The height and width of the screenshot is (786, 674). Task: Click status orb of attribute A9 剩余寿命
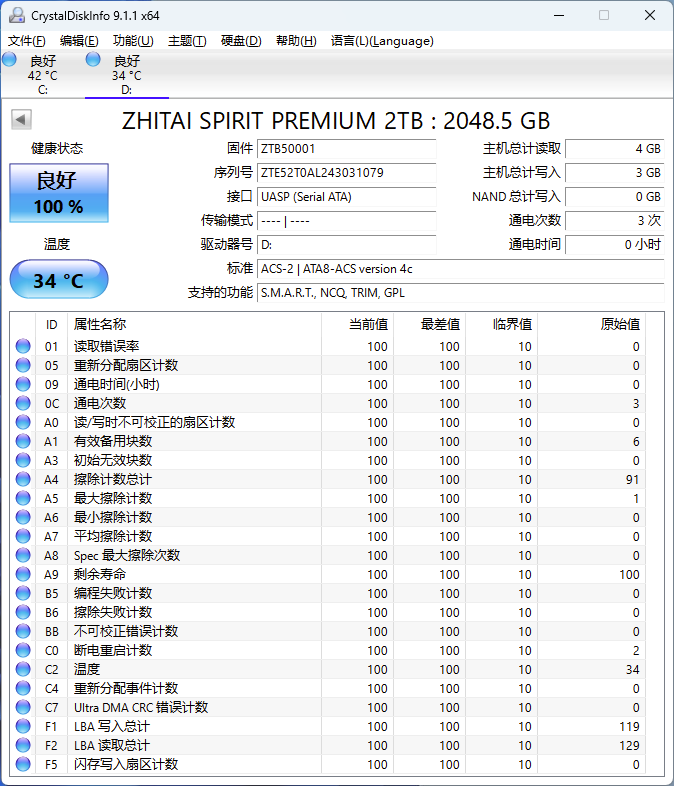click(x=23, y=574)
